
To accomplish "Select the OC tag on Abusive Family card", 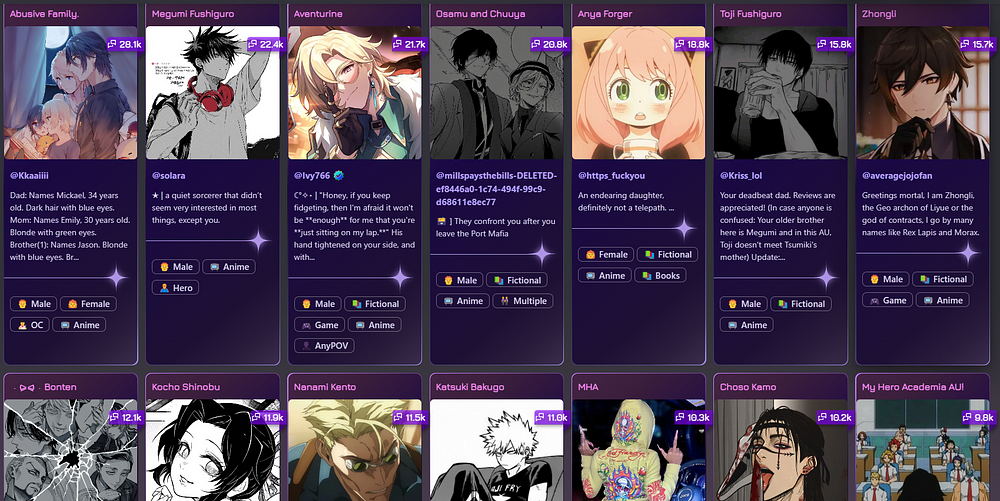I will pyautogui.click(x=30, y=324).
